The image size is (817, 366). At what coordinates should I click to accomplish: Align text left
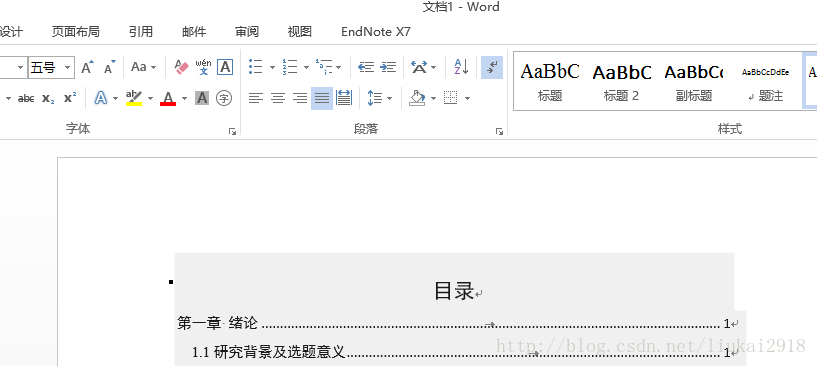click(256, 98)
